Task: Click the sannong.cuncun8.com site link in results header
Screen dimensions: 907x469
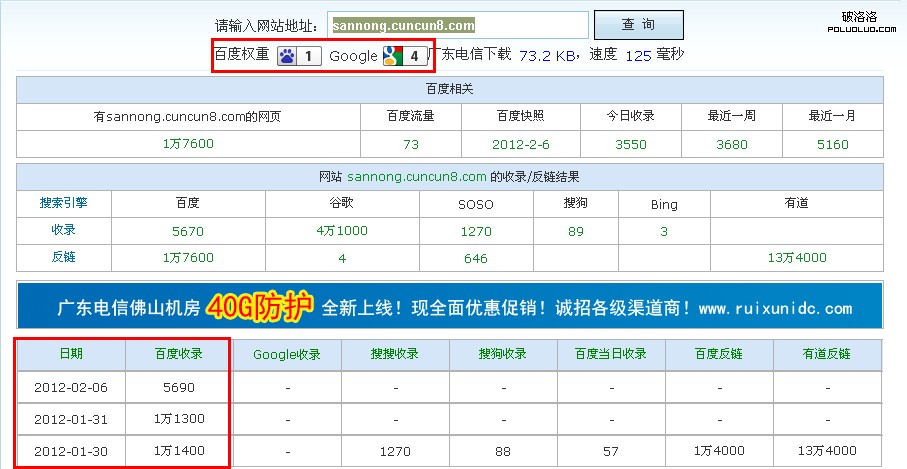Action: pos(416,177)
